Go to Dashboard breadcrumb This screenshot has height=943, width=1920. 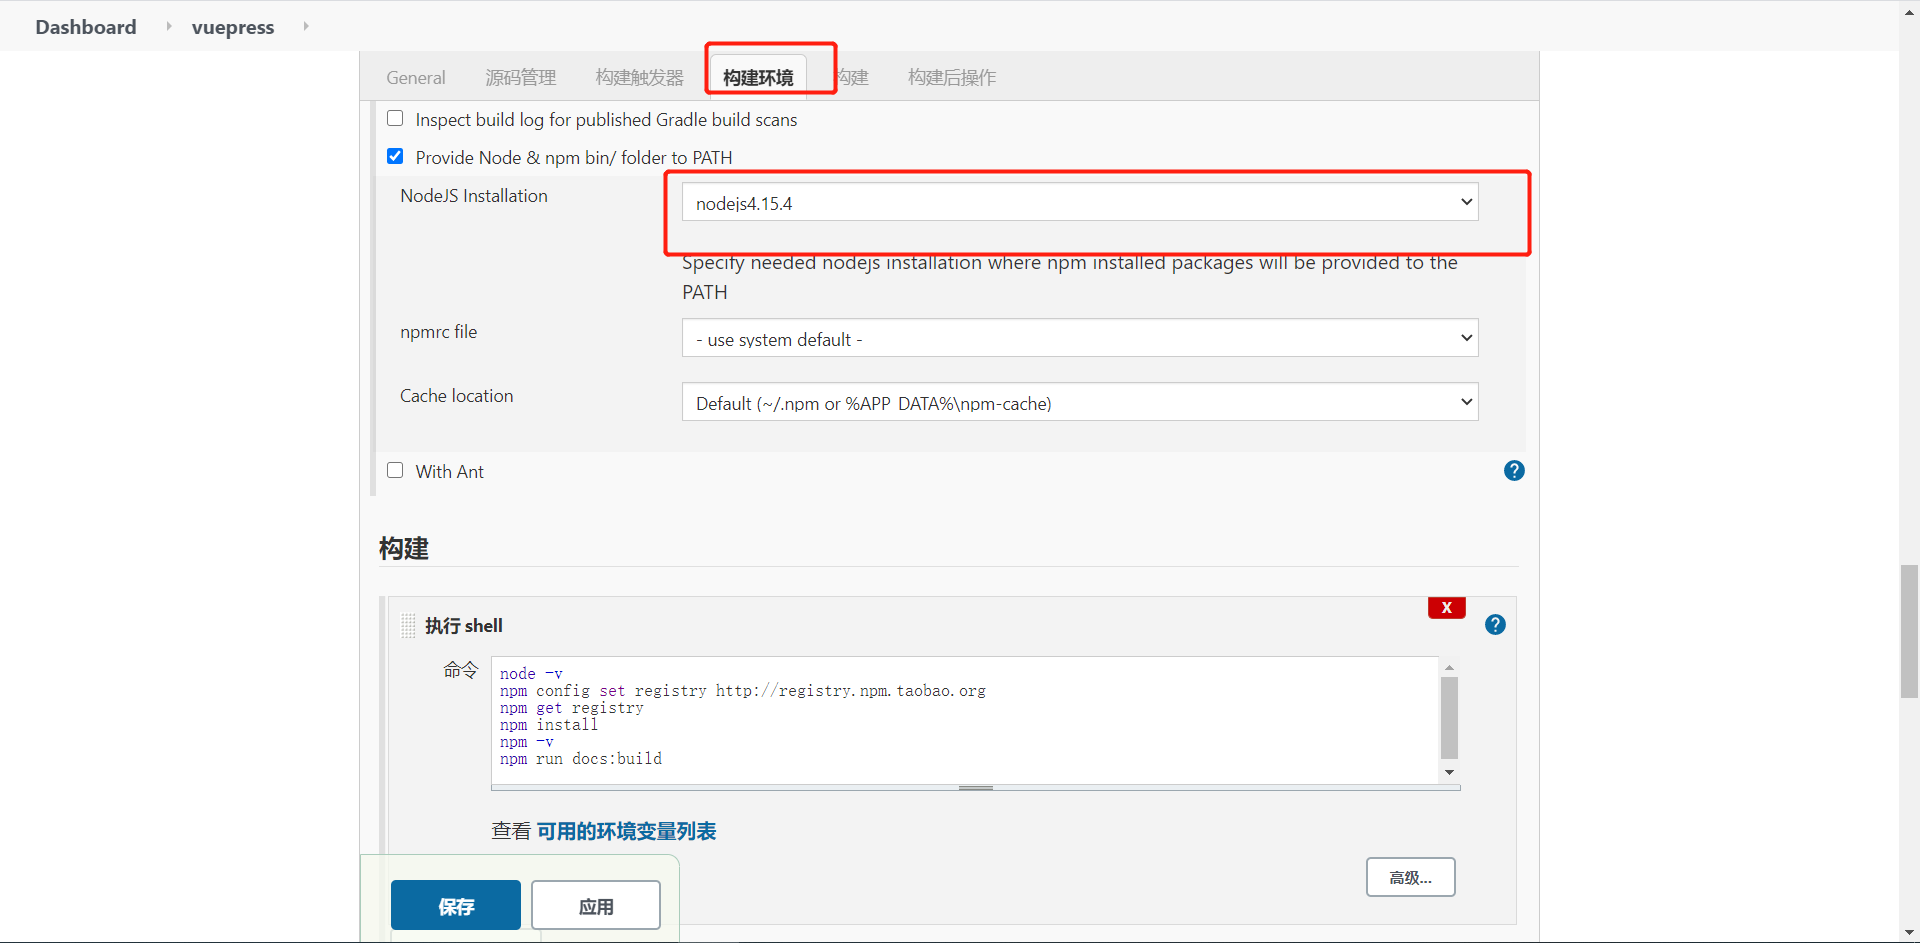(86, 27)
